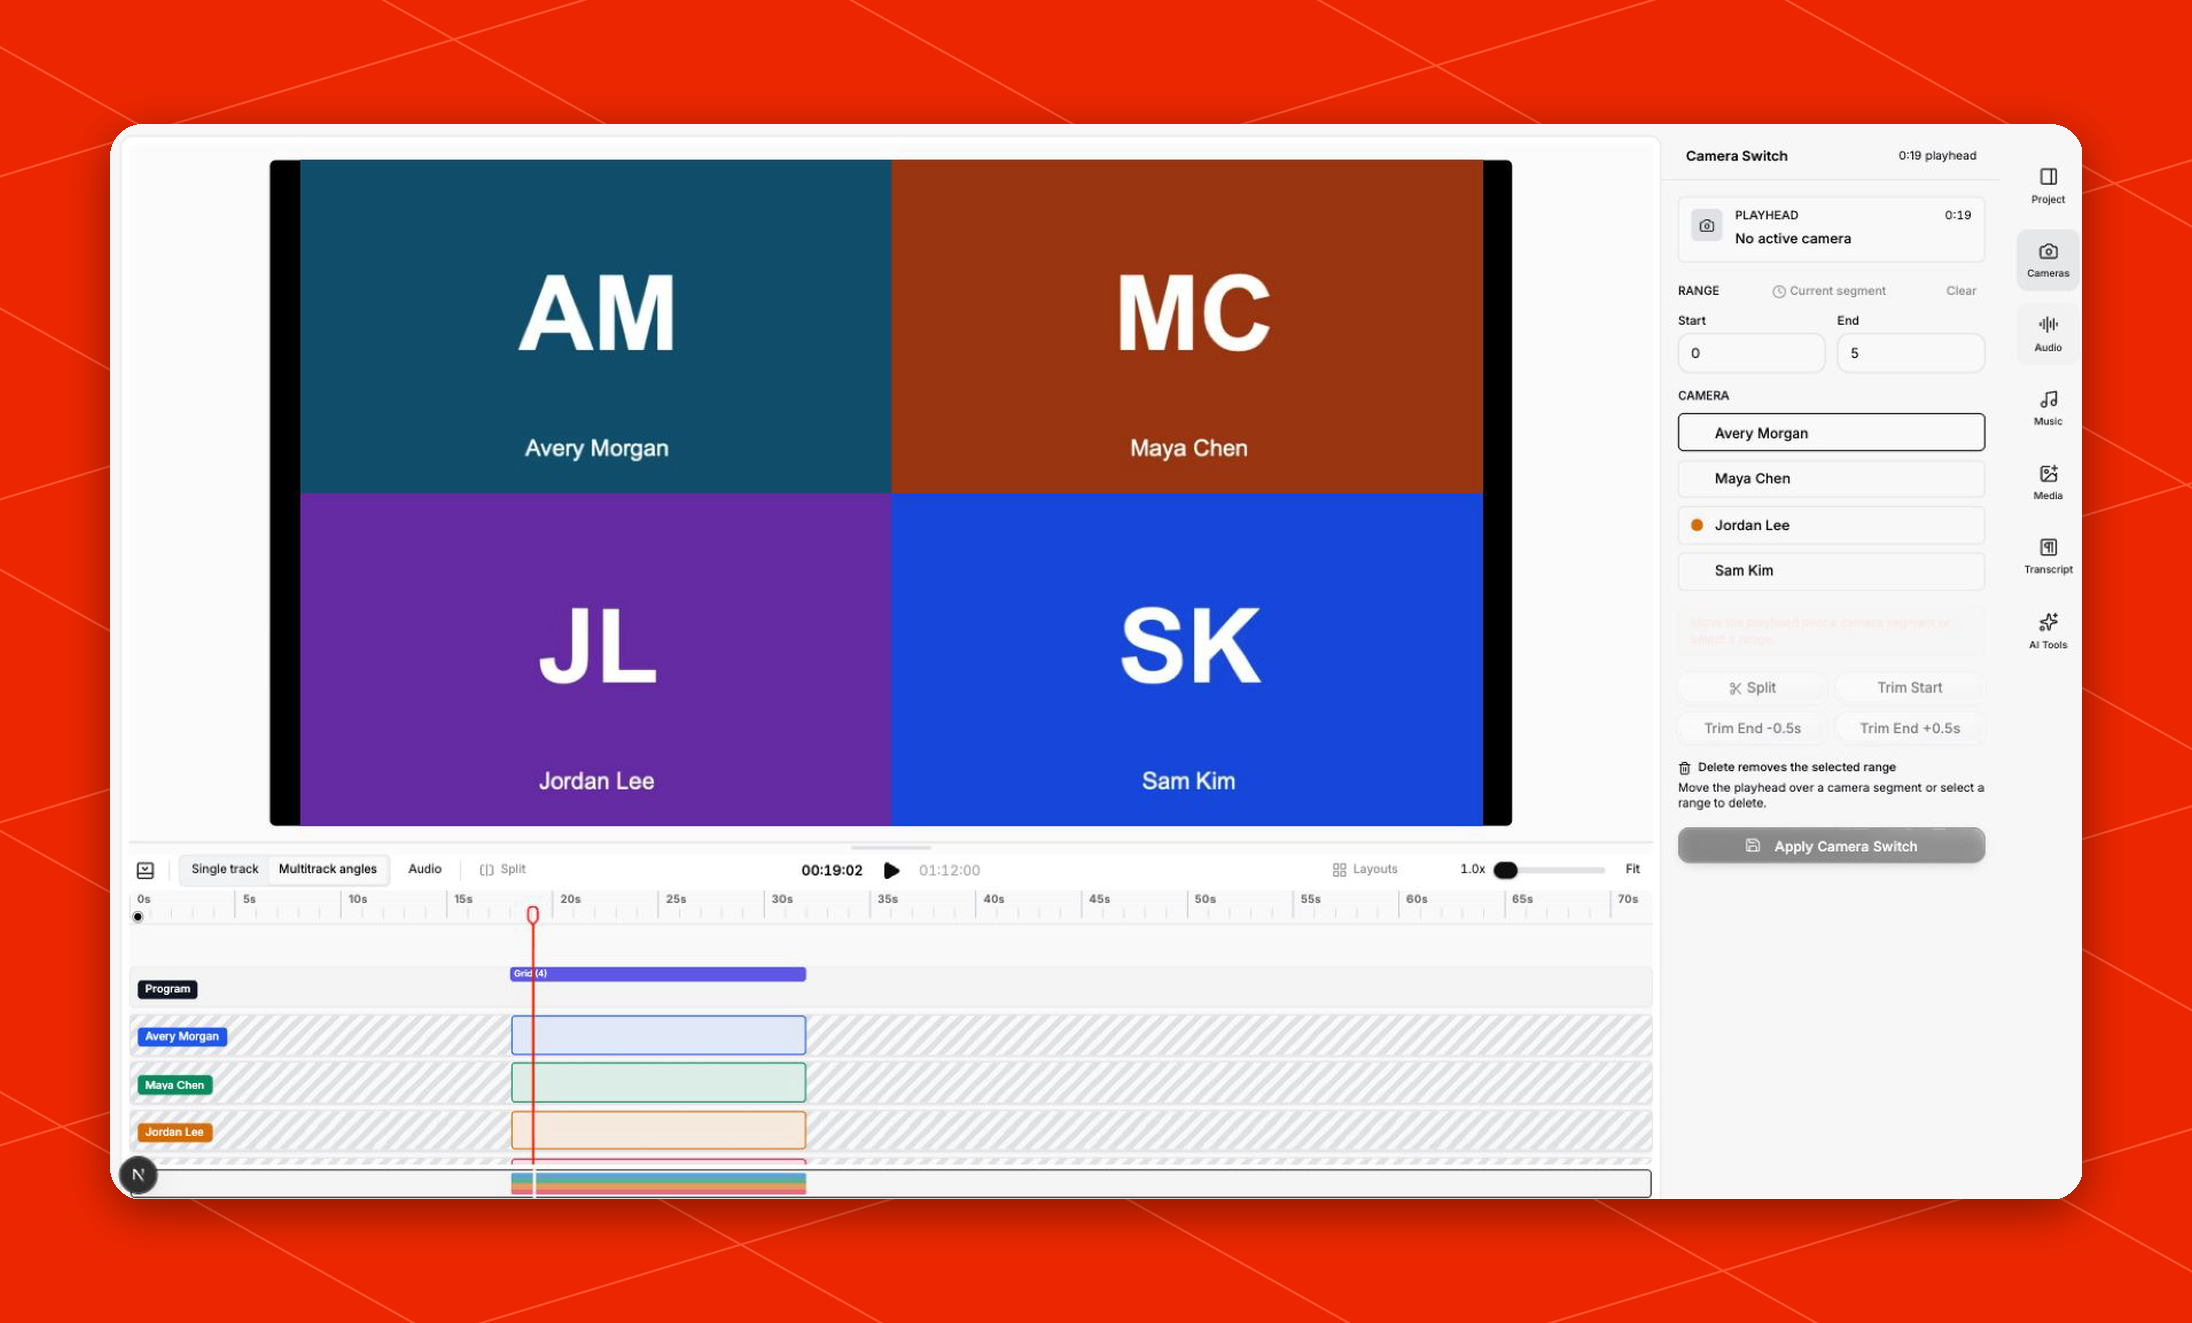Open the Music panel icon
This screenshot has height=1323, width=2192.
pos(2047,408)
